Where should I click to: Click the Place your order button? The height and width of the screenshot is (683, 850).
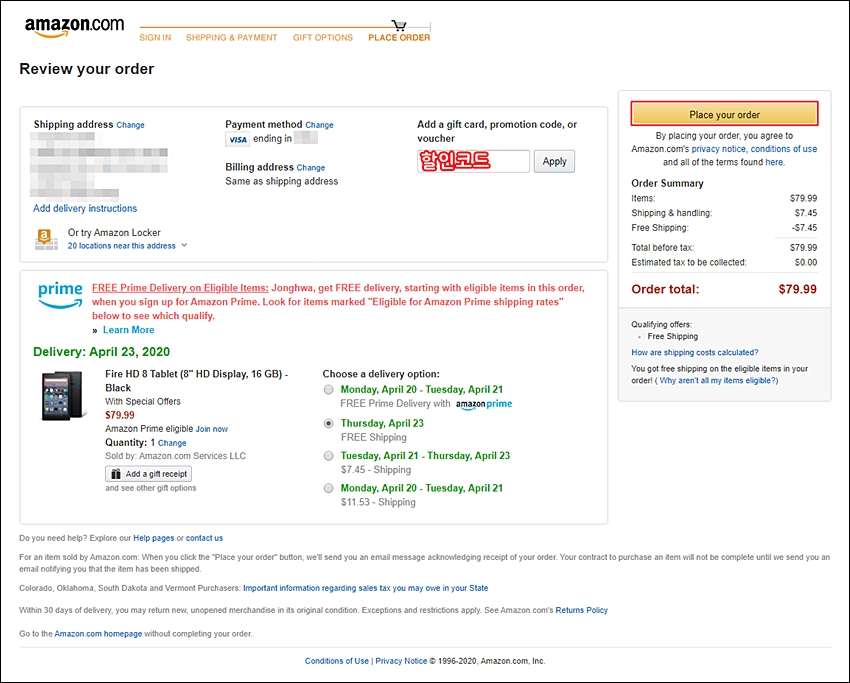pyautogui.click(x=724, y=114)
